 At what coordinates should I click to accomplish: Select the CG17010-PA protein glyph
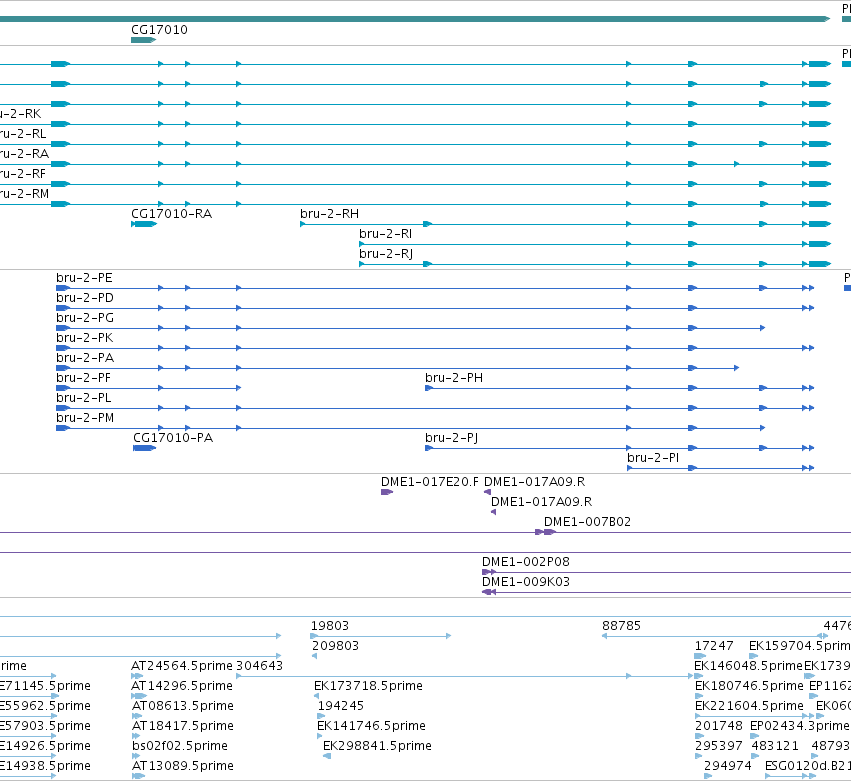click(x=144, y=448)
